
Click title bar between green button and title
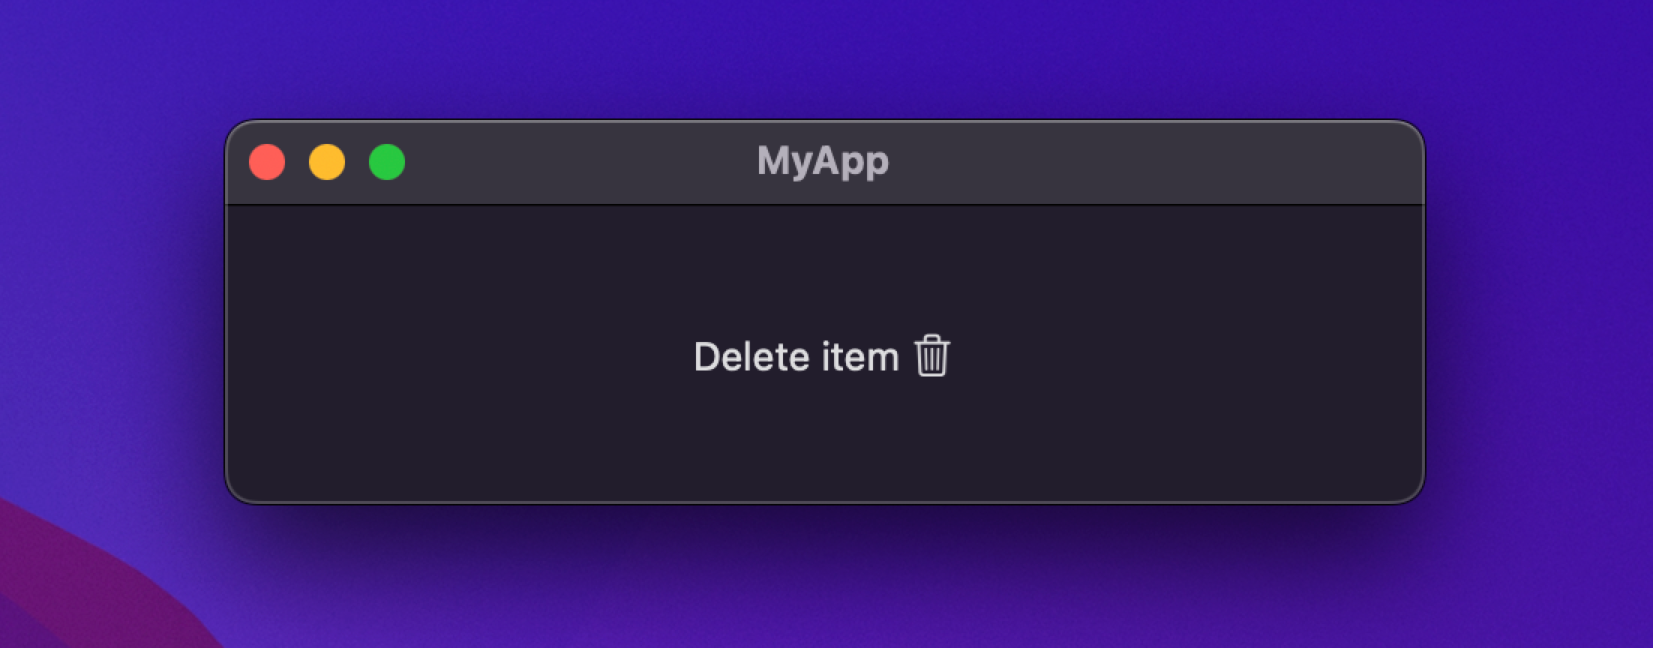(x=580, y=162)
